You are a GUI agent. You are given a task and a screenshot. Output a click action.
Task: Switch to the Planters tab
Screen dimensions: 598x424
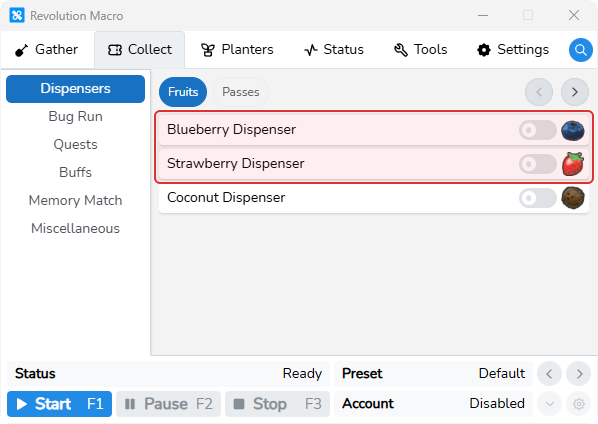[237, 50]
